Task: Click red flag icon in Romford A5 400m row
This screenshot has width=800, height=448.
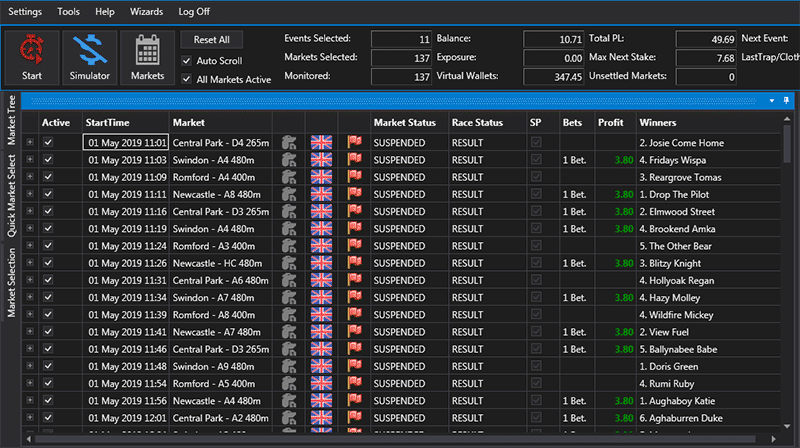Action: [355, 383]
